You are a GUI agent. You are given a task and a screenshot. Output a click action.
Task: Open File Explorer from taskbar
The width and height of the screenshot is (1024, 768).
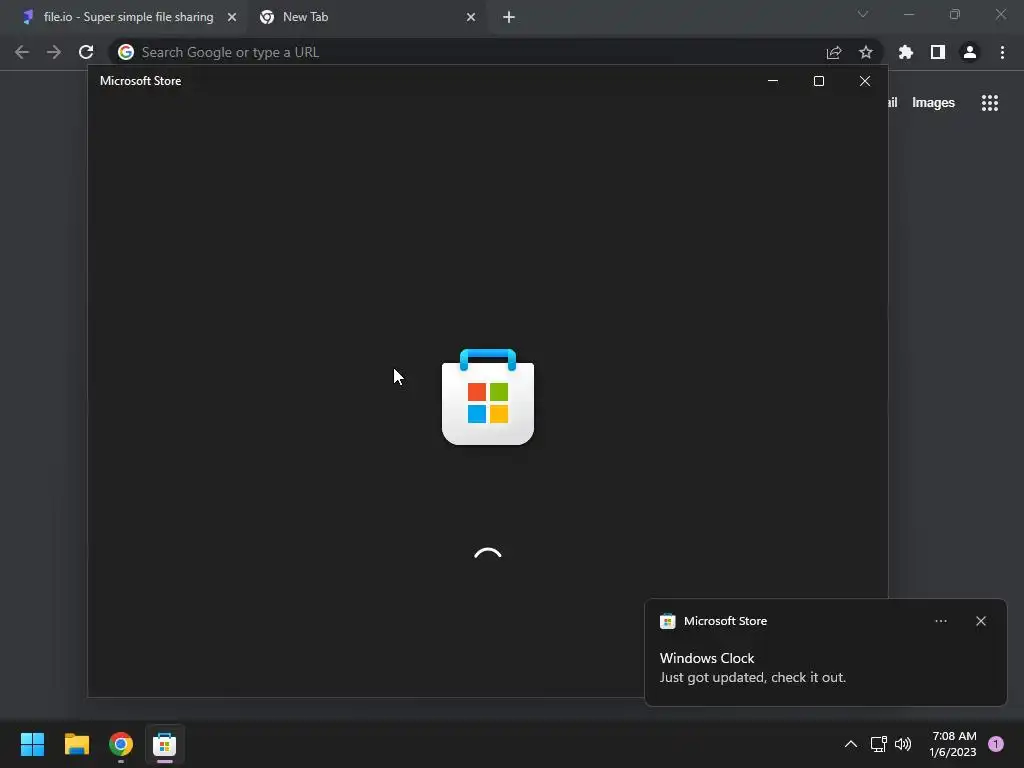[76, 744]
